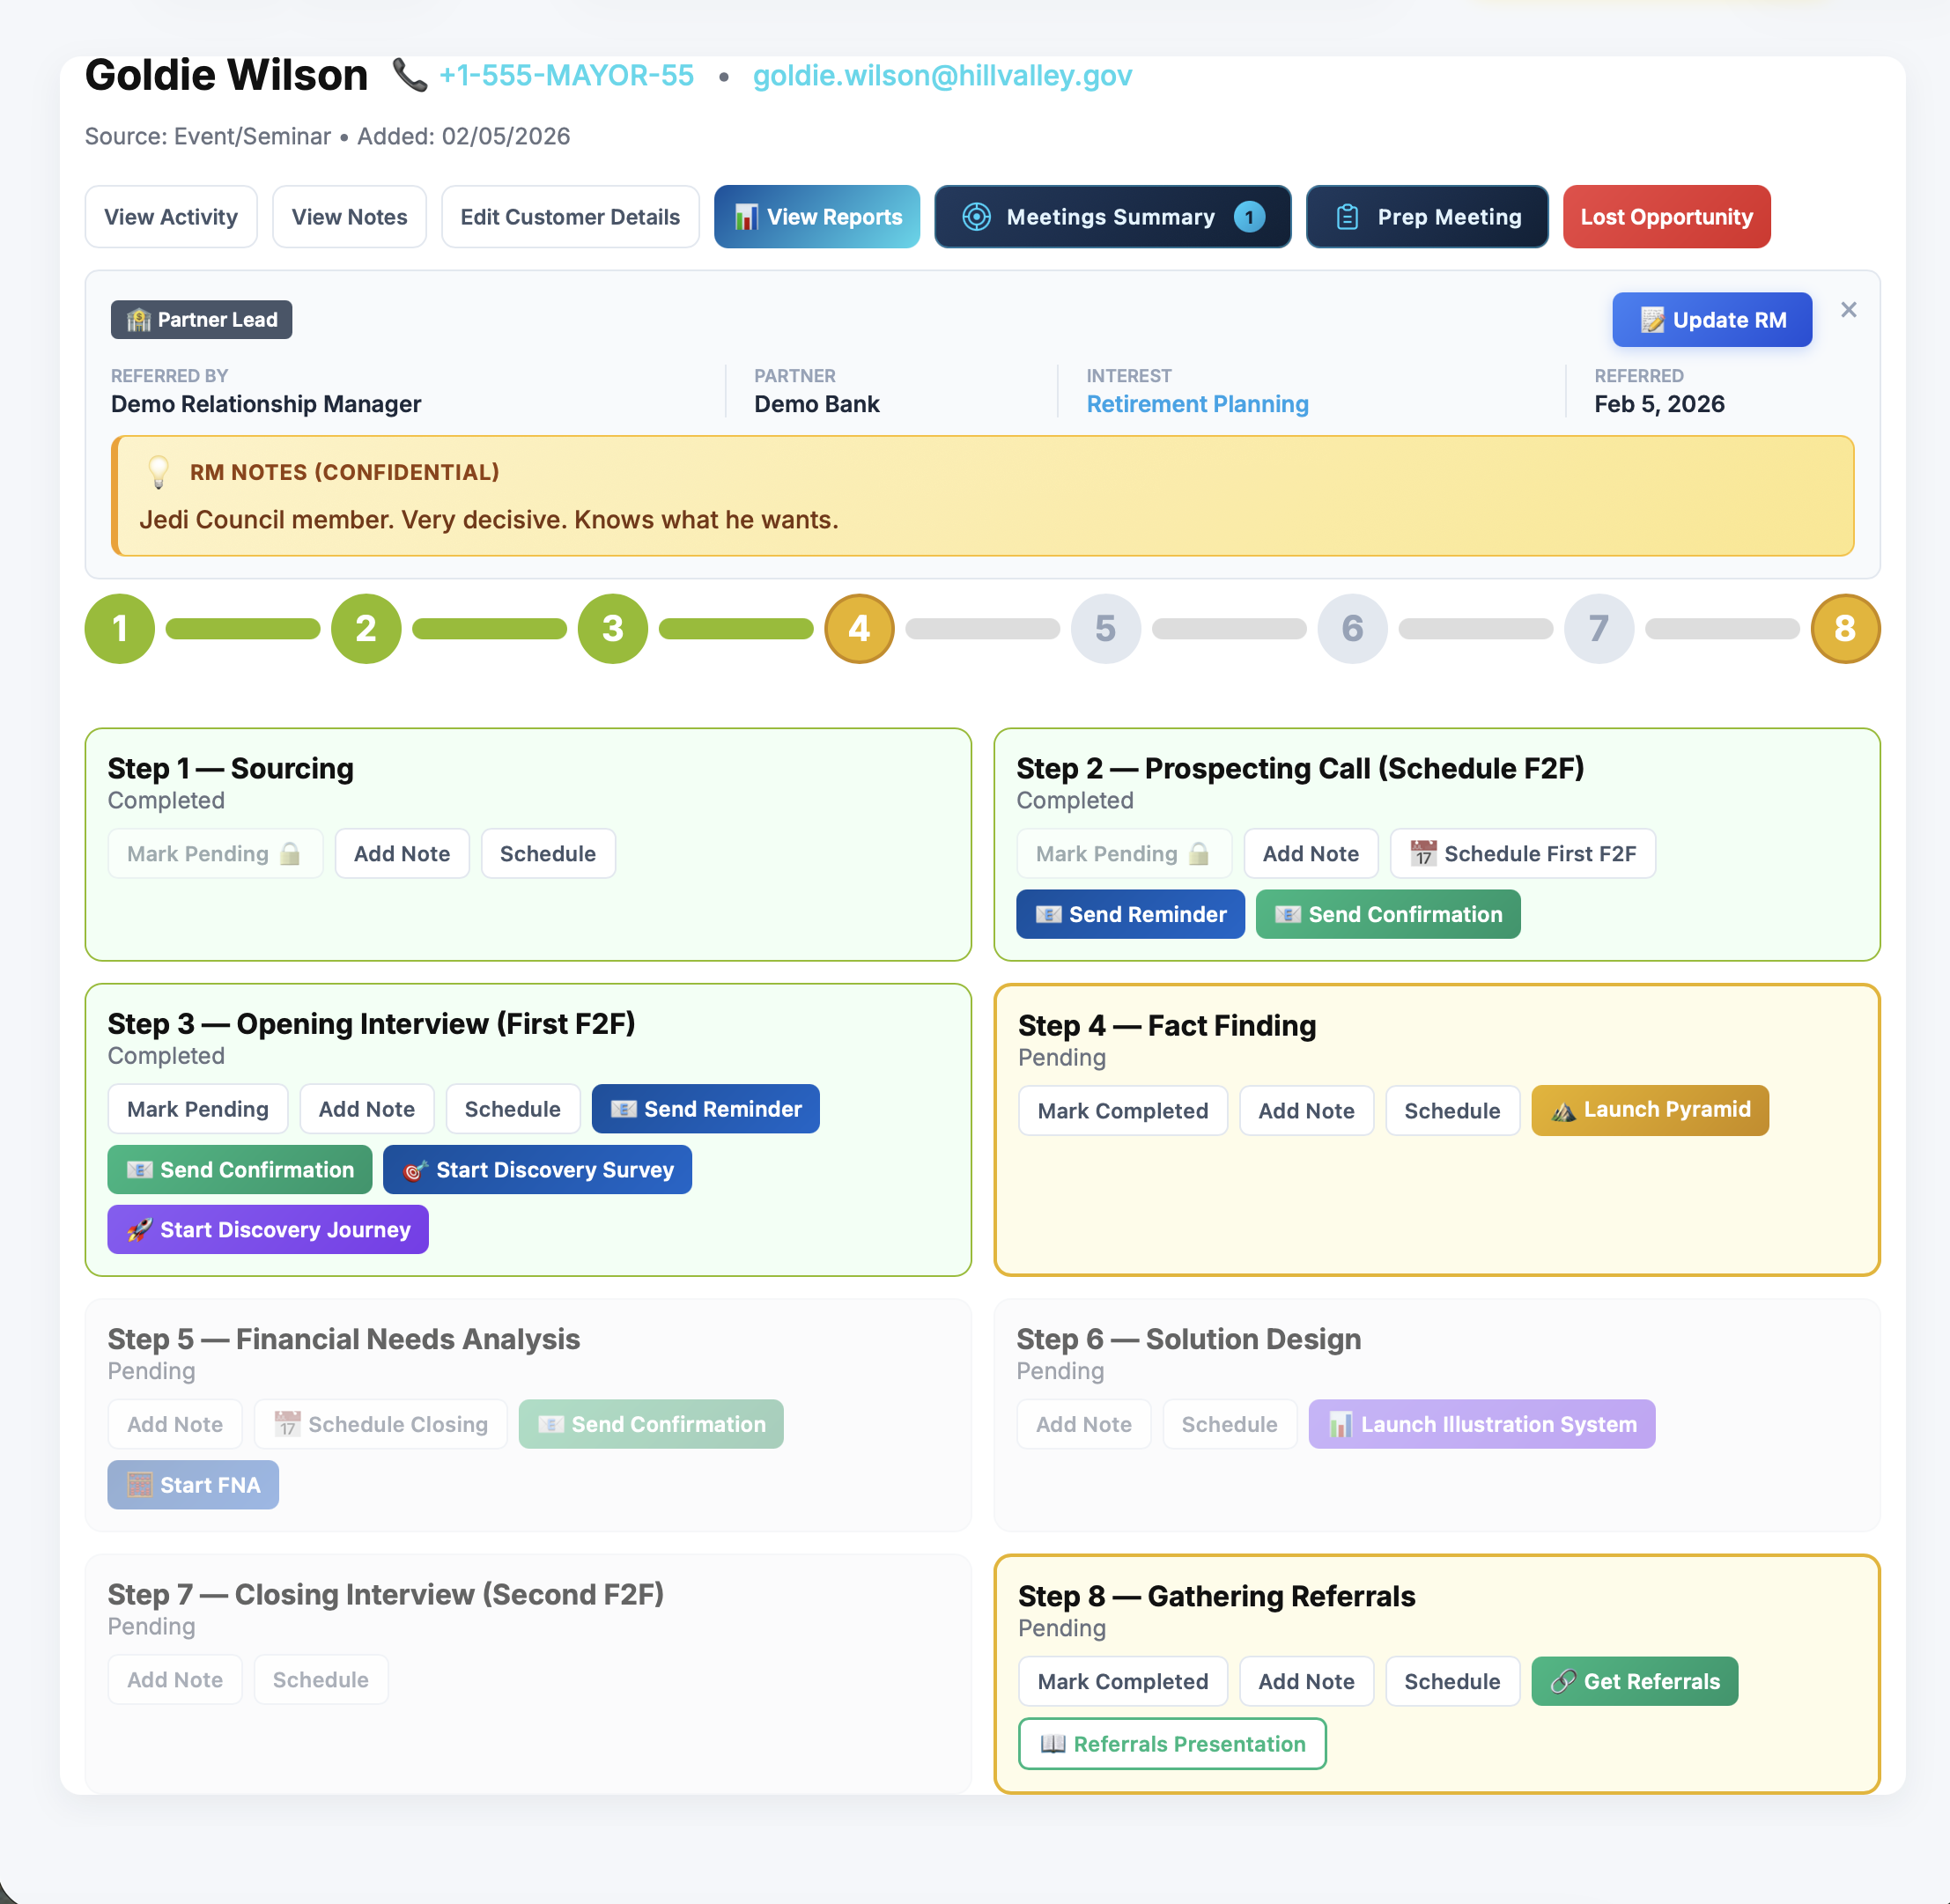This screenshot has height=1904, width=1950.
Task: Click the Get Referrals link icon
Action: click(1563, 1682)
